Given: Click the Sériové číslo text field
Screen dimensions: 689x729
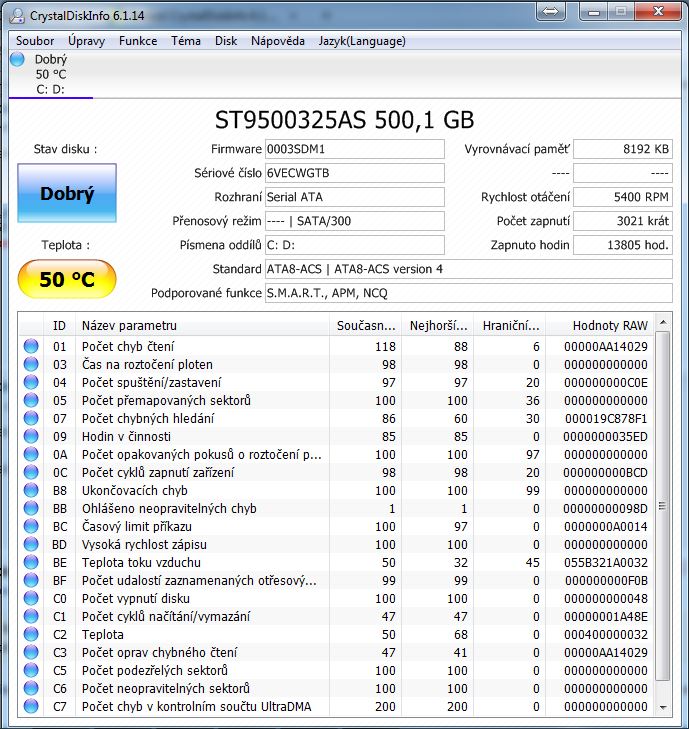Looking at the screenshot, I should coord(354,173).
